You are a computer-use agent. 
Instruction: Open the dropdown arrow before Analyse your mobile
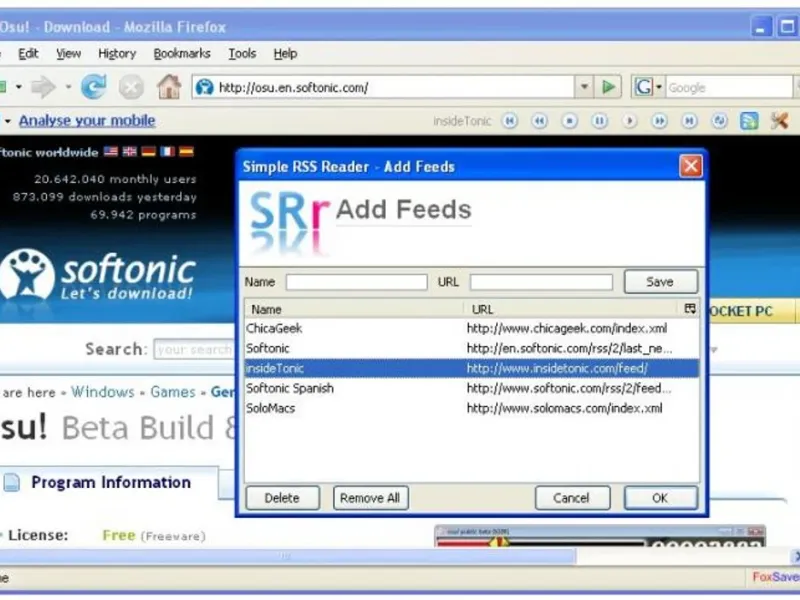coord(7,121)
